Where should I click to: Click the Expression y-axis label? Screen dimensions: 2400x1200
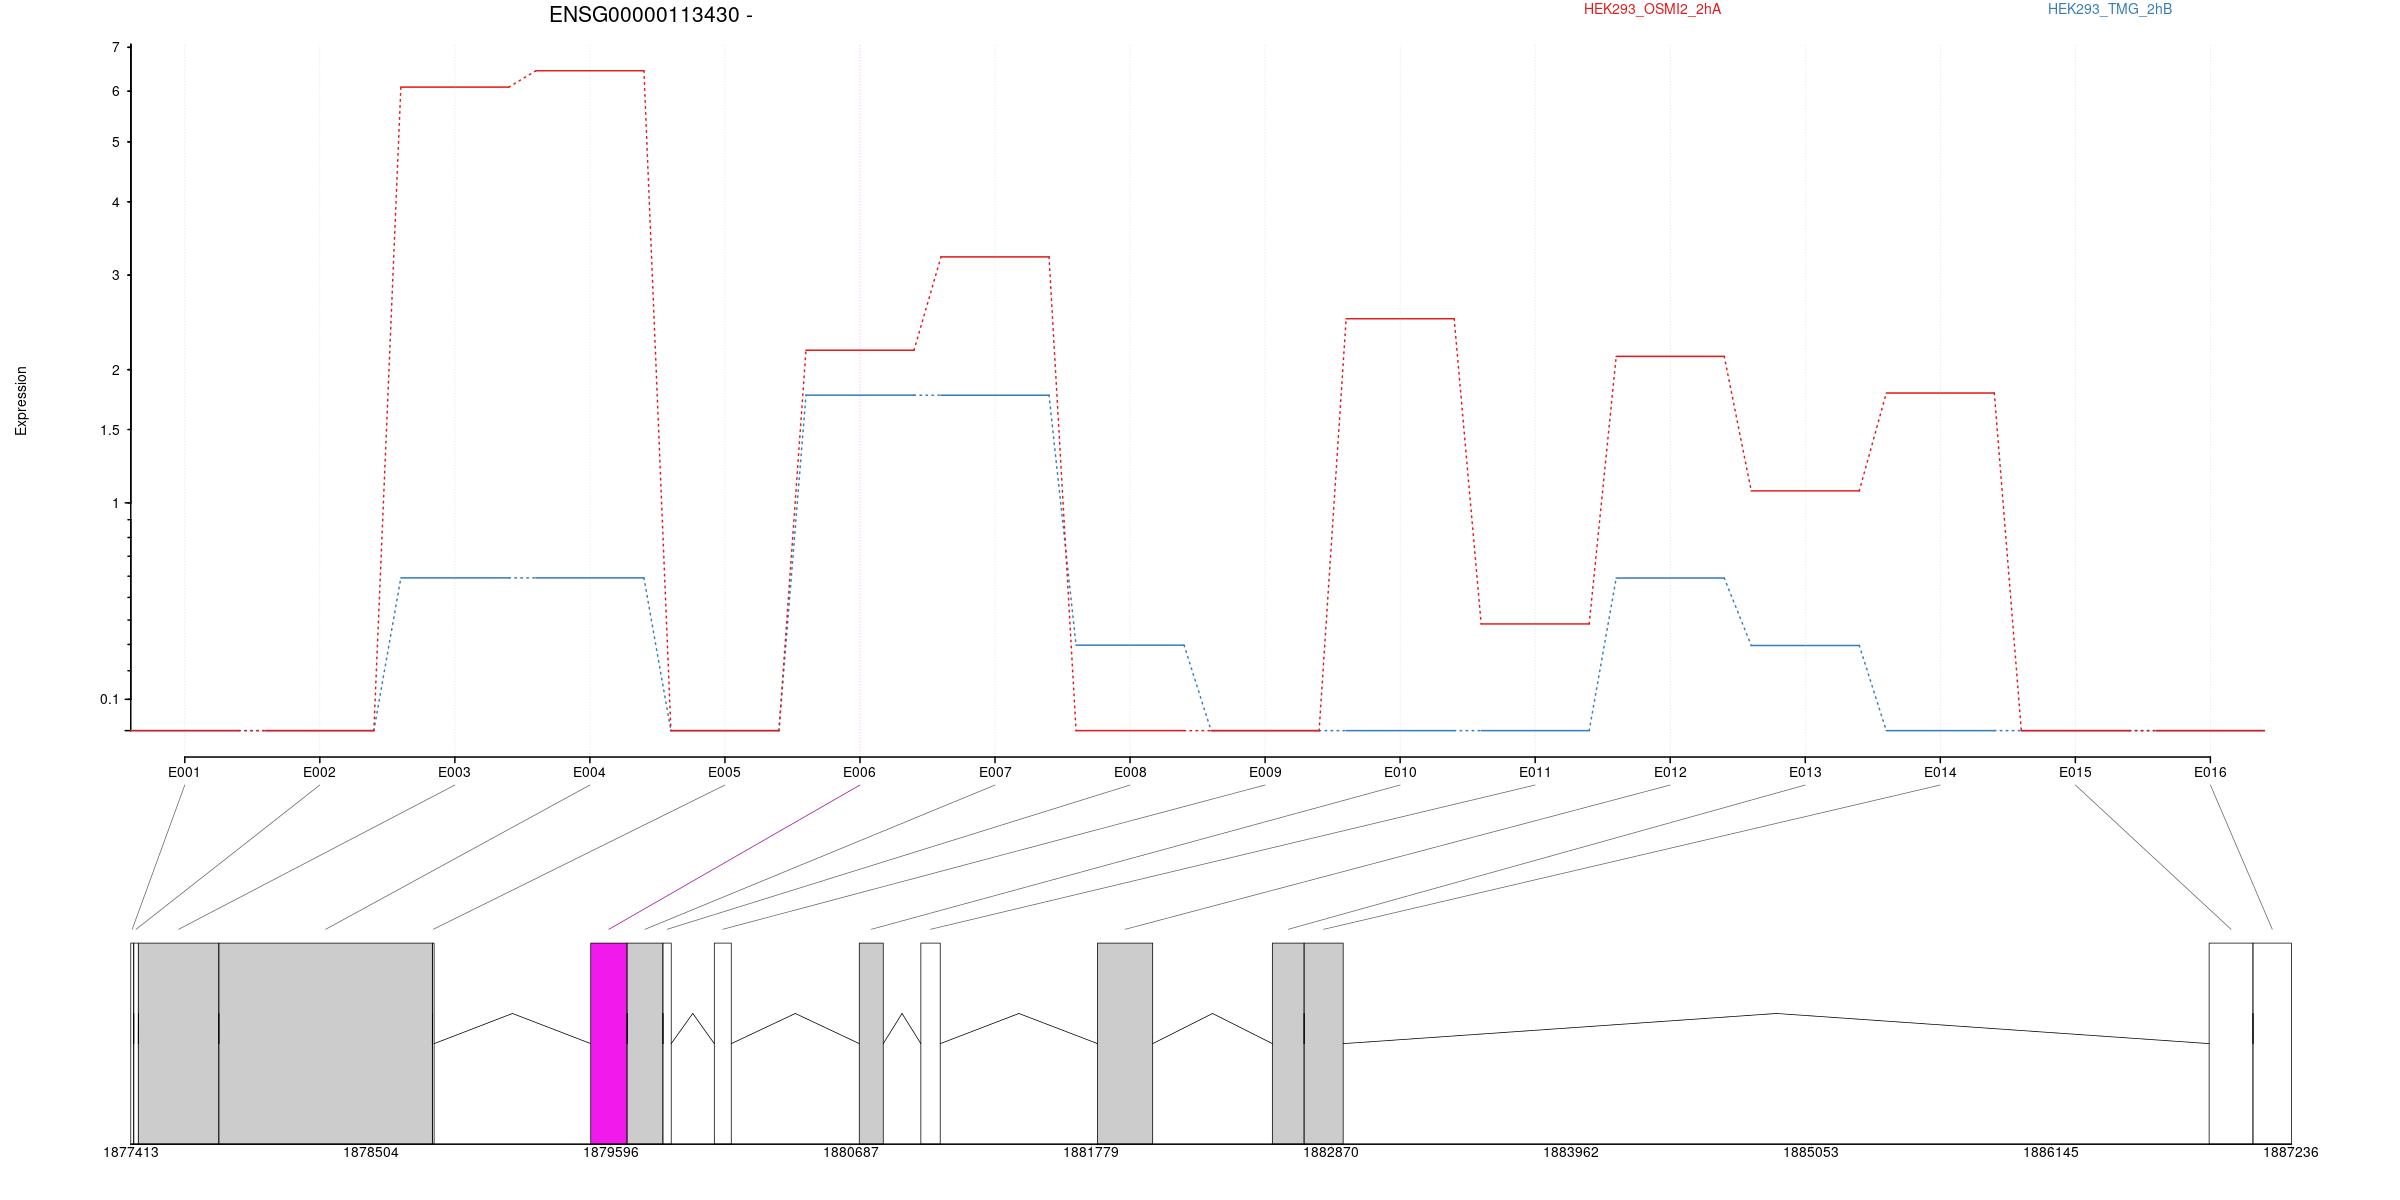pyautogui.click(x=21, y=401)
